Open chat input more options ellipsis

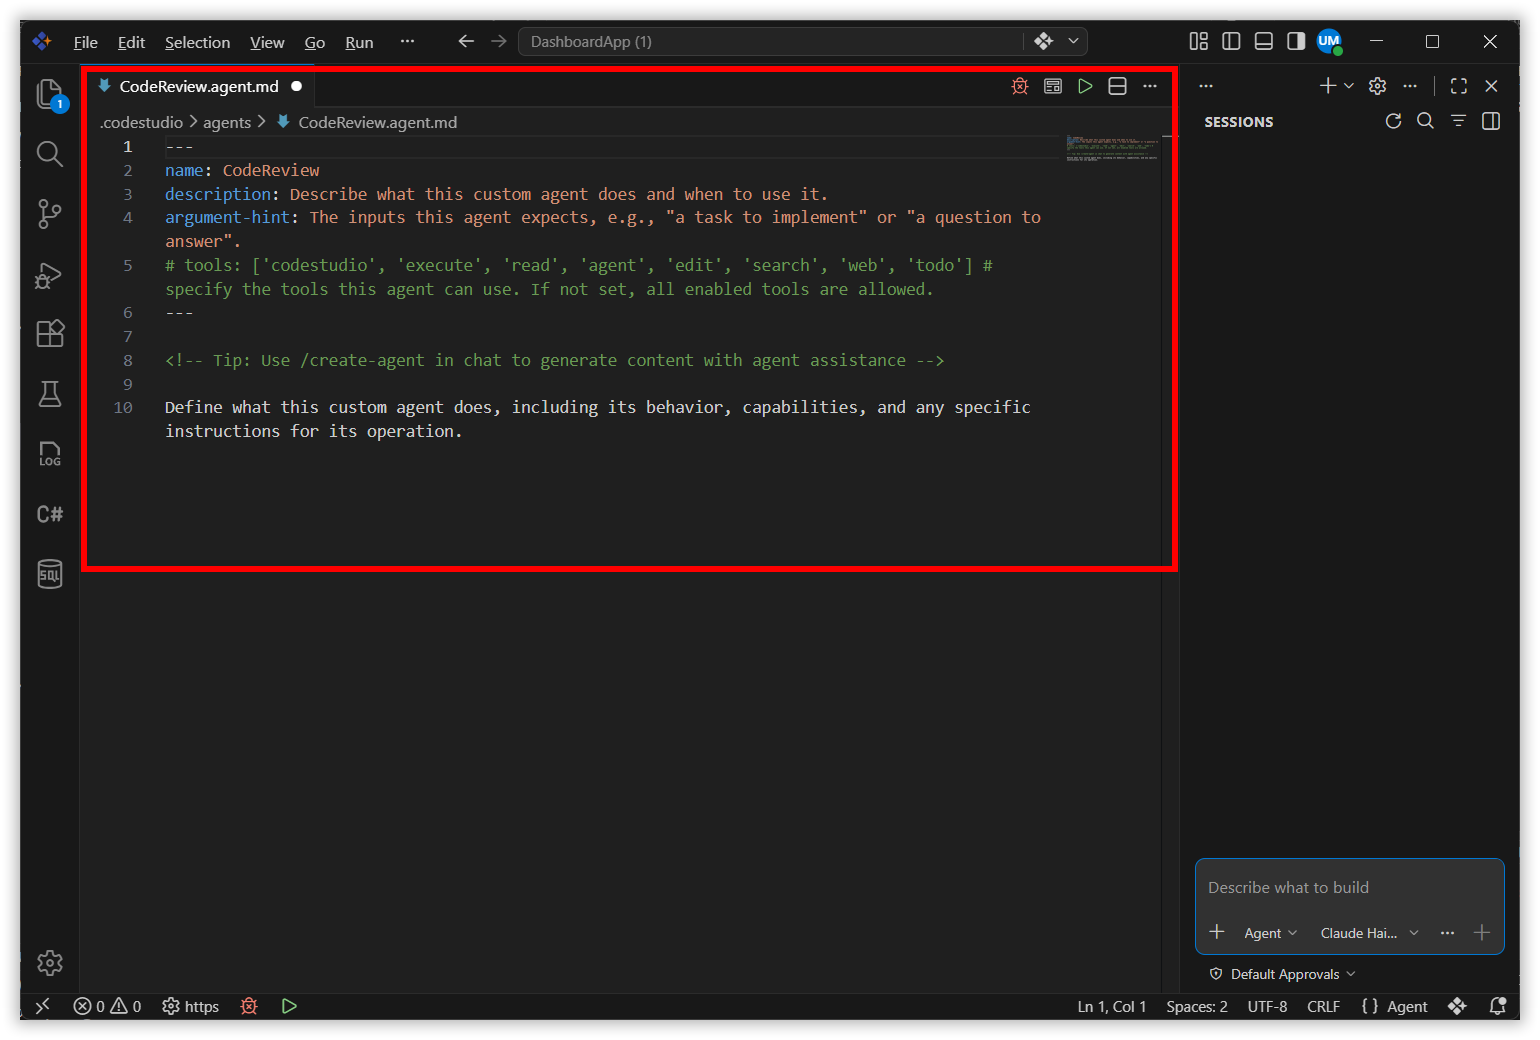(x=1447, y=932)
